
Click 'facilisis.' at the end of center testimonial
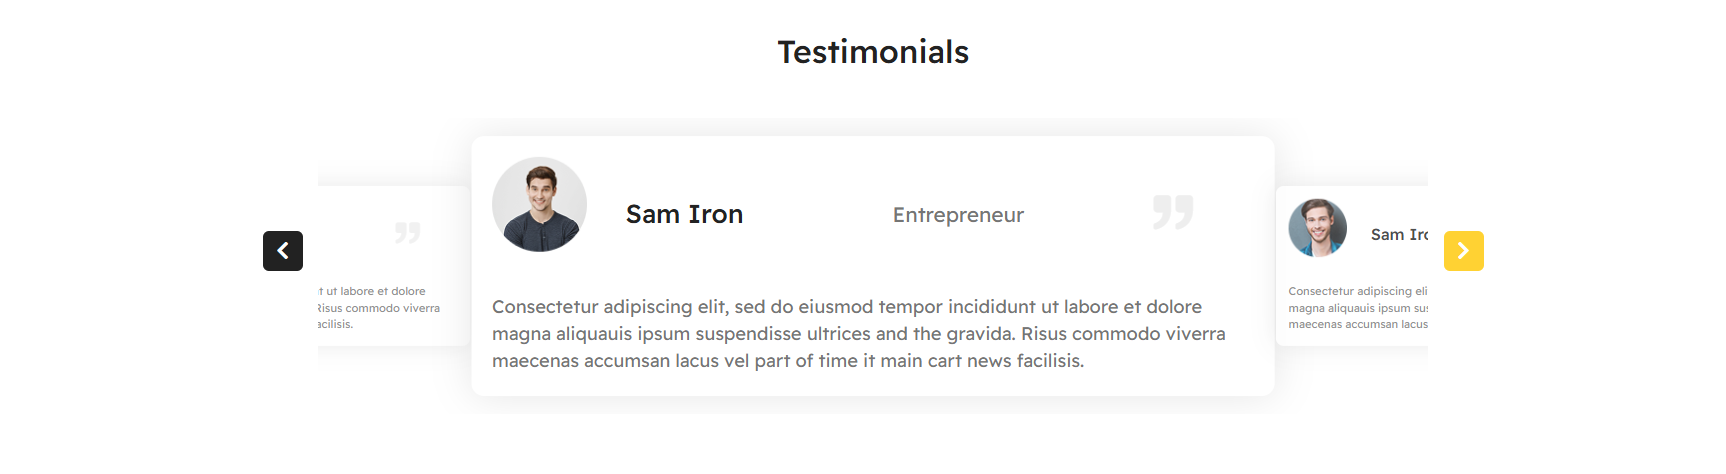point(1050,361)
